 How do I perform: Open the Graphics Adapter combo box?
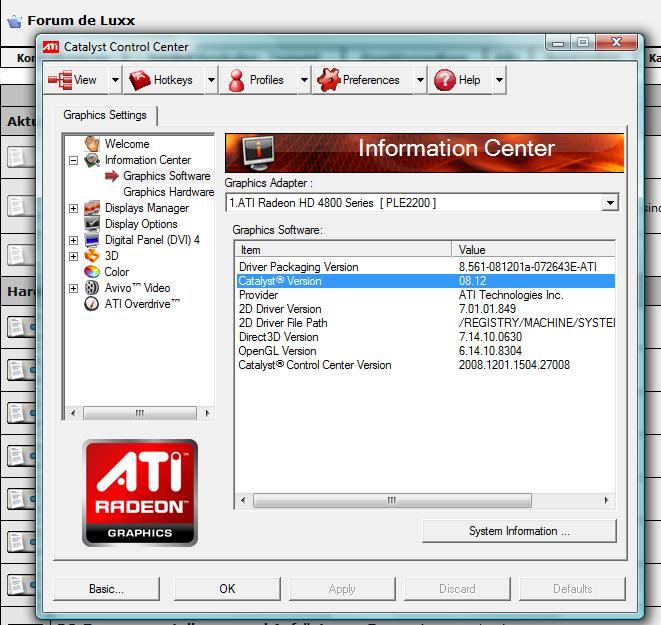point(422,203)
